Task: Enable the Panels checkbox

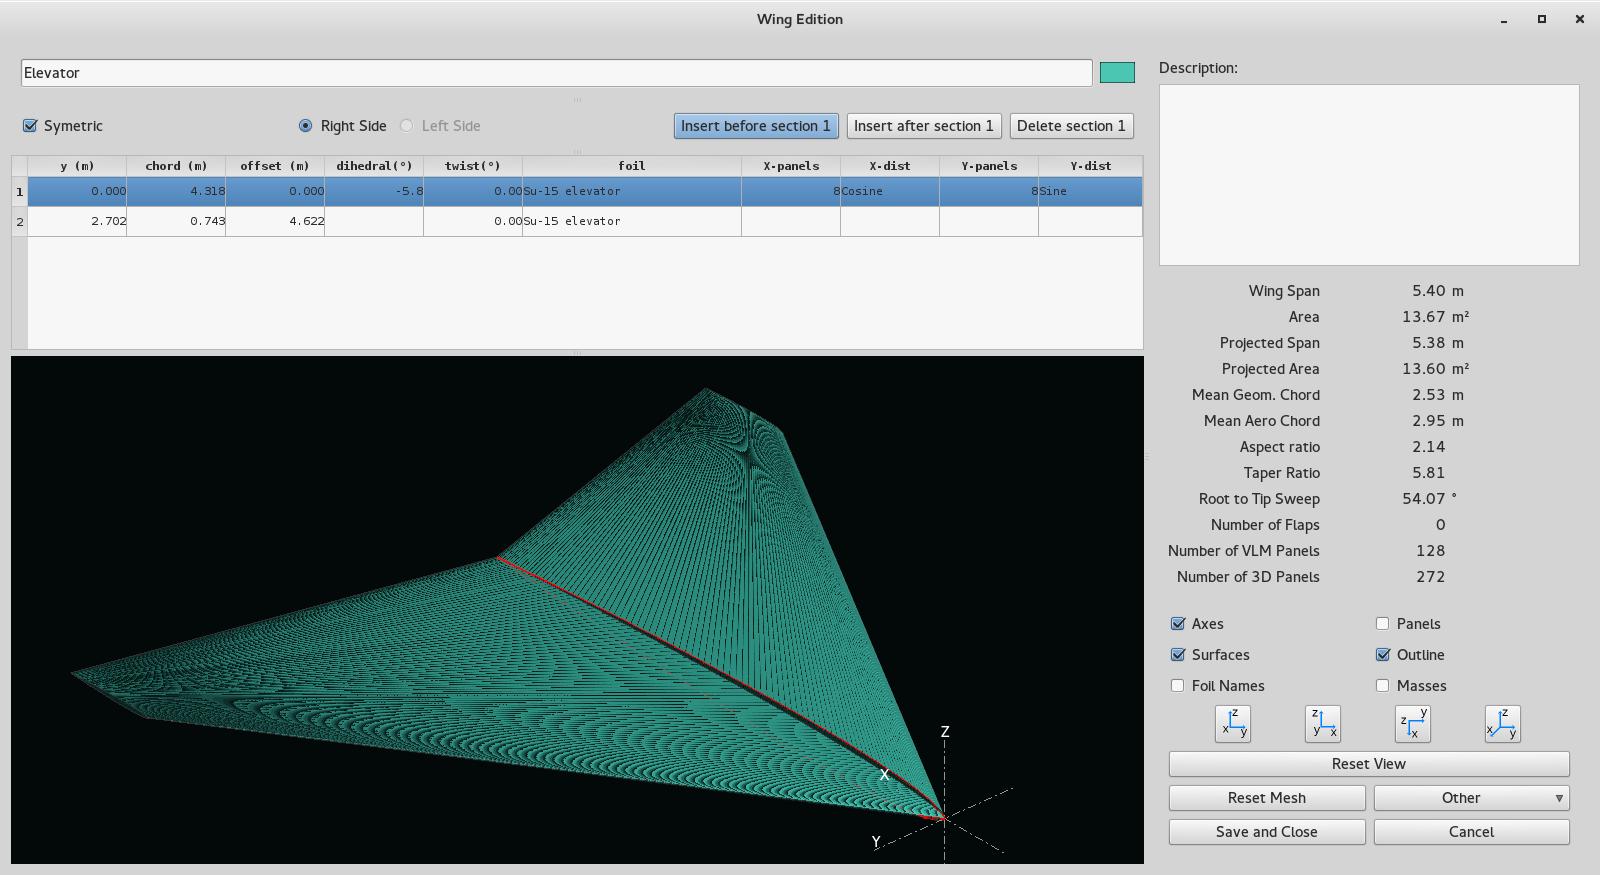Action: (x=1383, y=624)
